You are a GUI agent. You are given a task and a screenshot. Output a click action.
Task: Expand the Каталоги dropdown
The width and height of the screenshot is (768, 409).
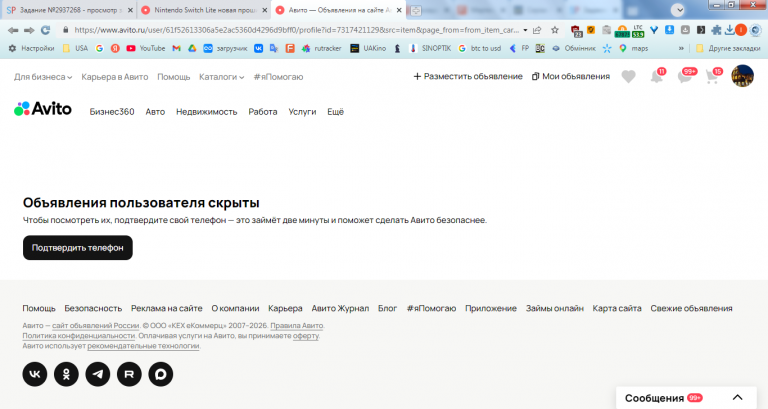pos(221,77)
